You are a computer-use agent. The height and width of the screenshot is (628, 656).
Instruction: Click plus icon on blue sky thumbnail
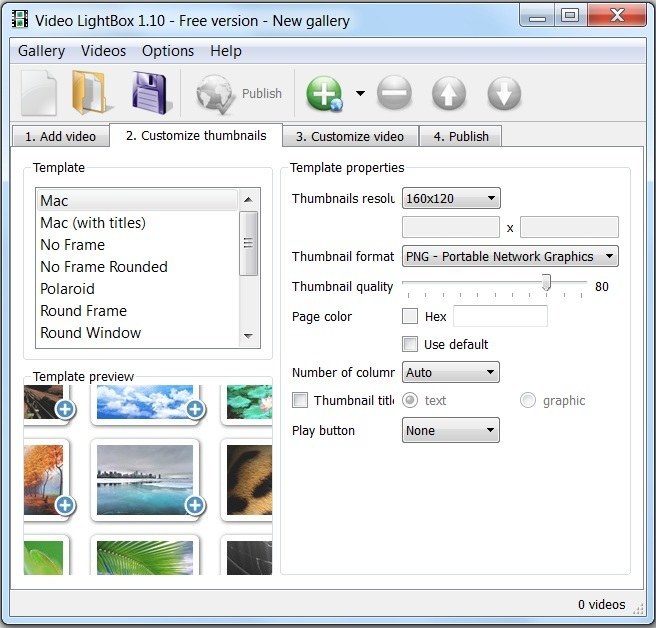click(x=195, y=409)
